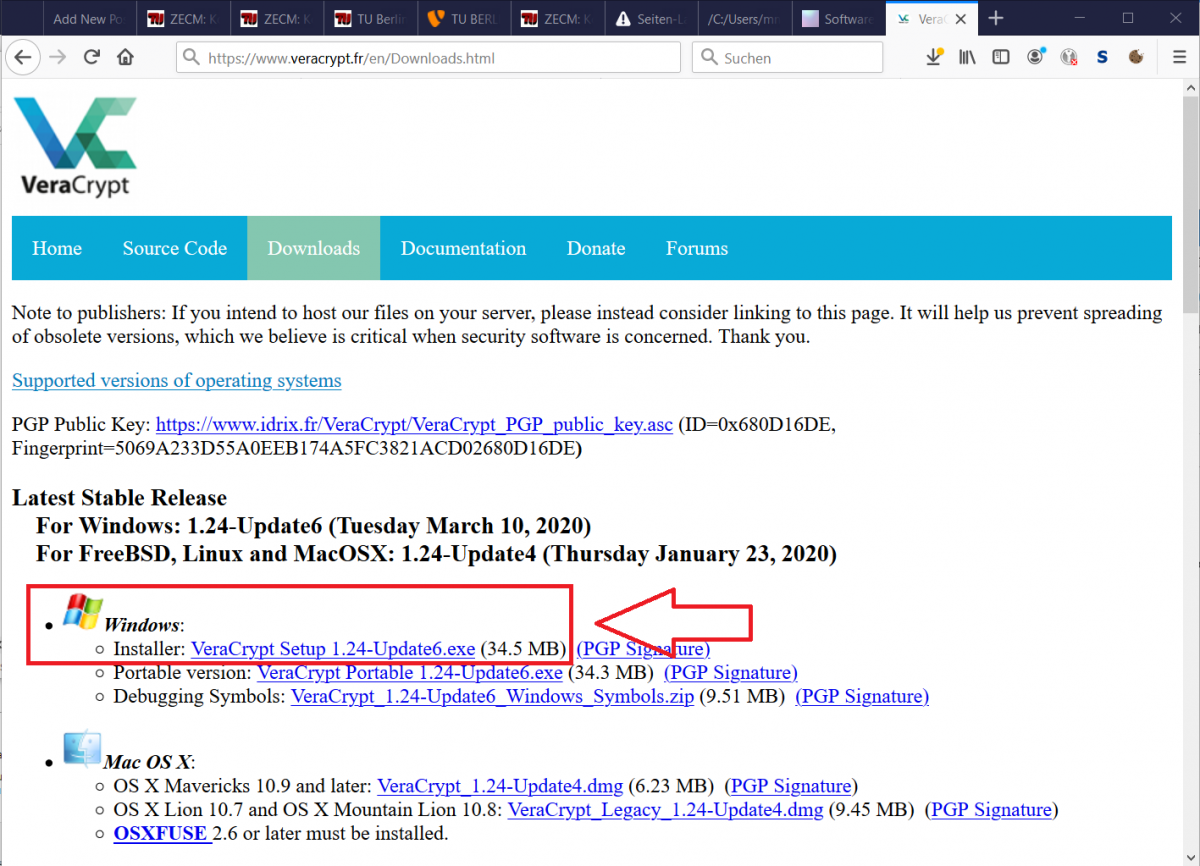Switch to the Software tab

point(838,19)
